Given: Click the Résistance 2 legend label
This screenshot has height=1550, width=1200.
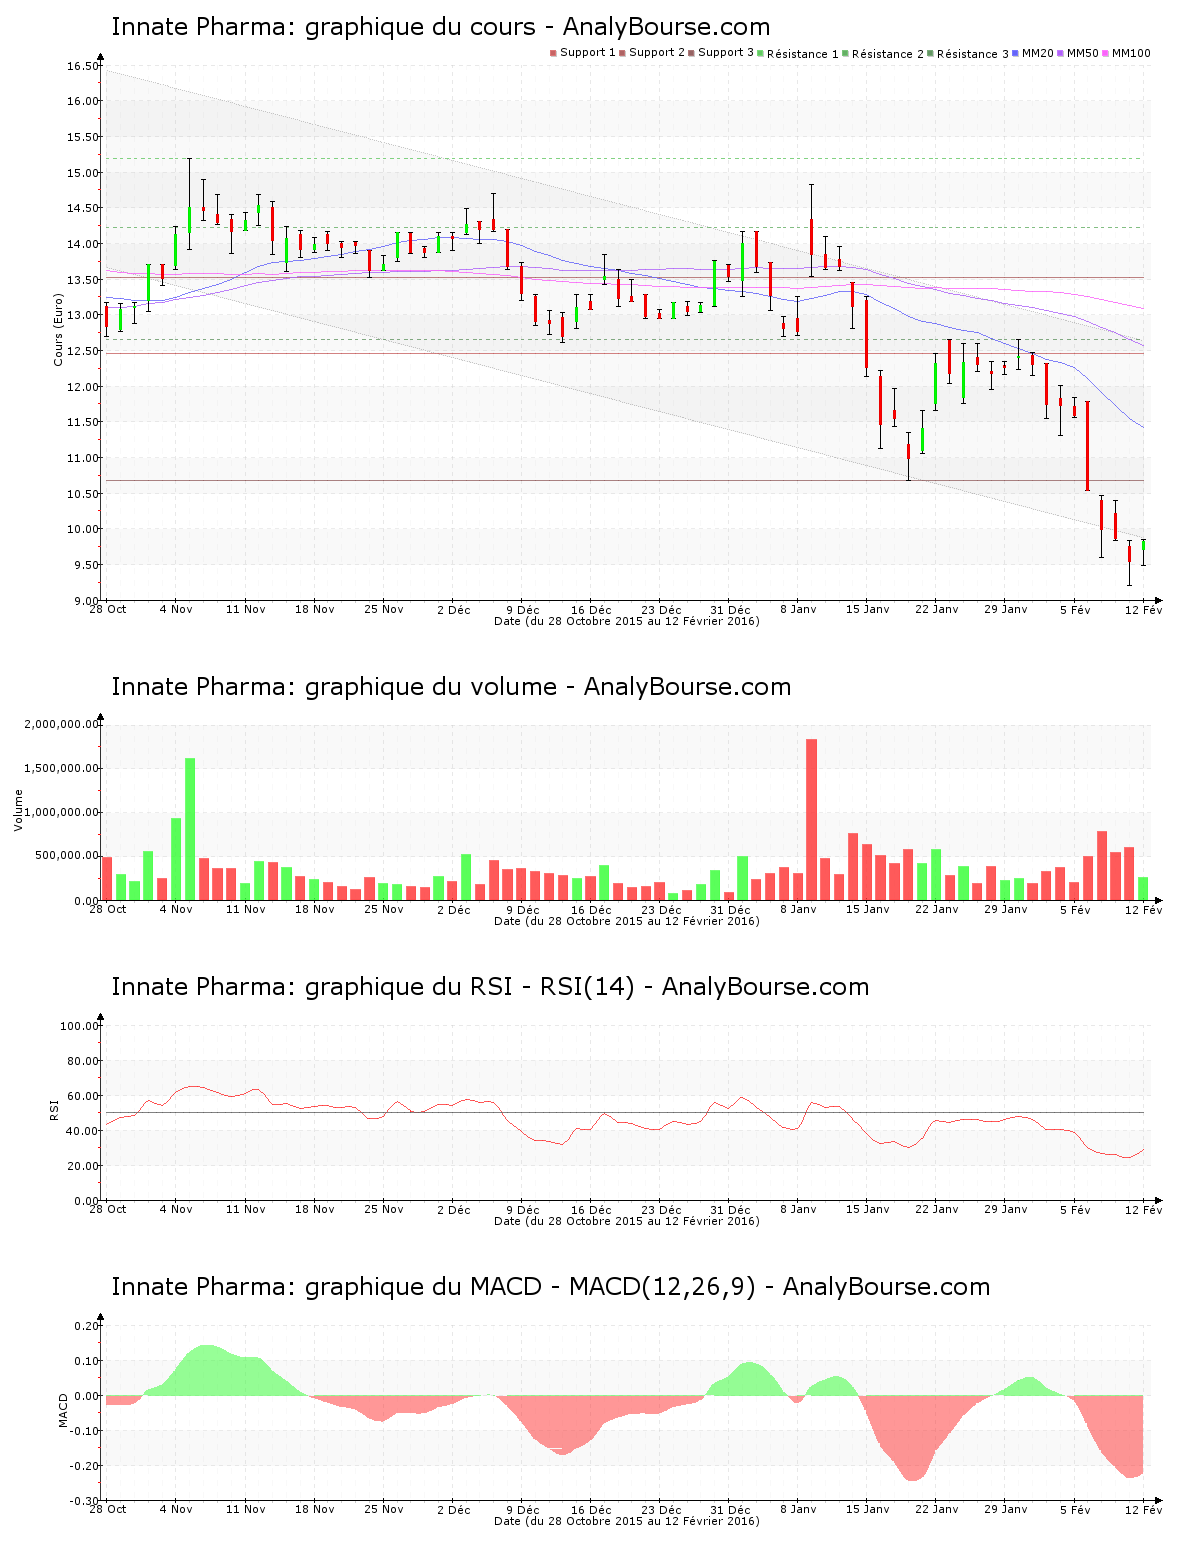Looking at the screenshot, I should pos(887,53).
